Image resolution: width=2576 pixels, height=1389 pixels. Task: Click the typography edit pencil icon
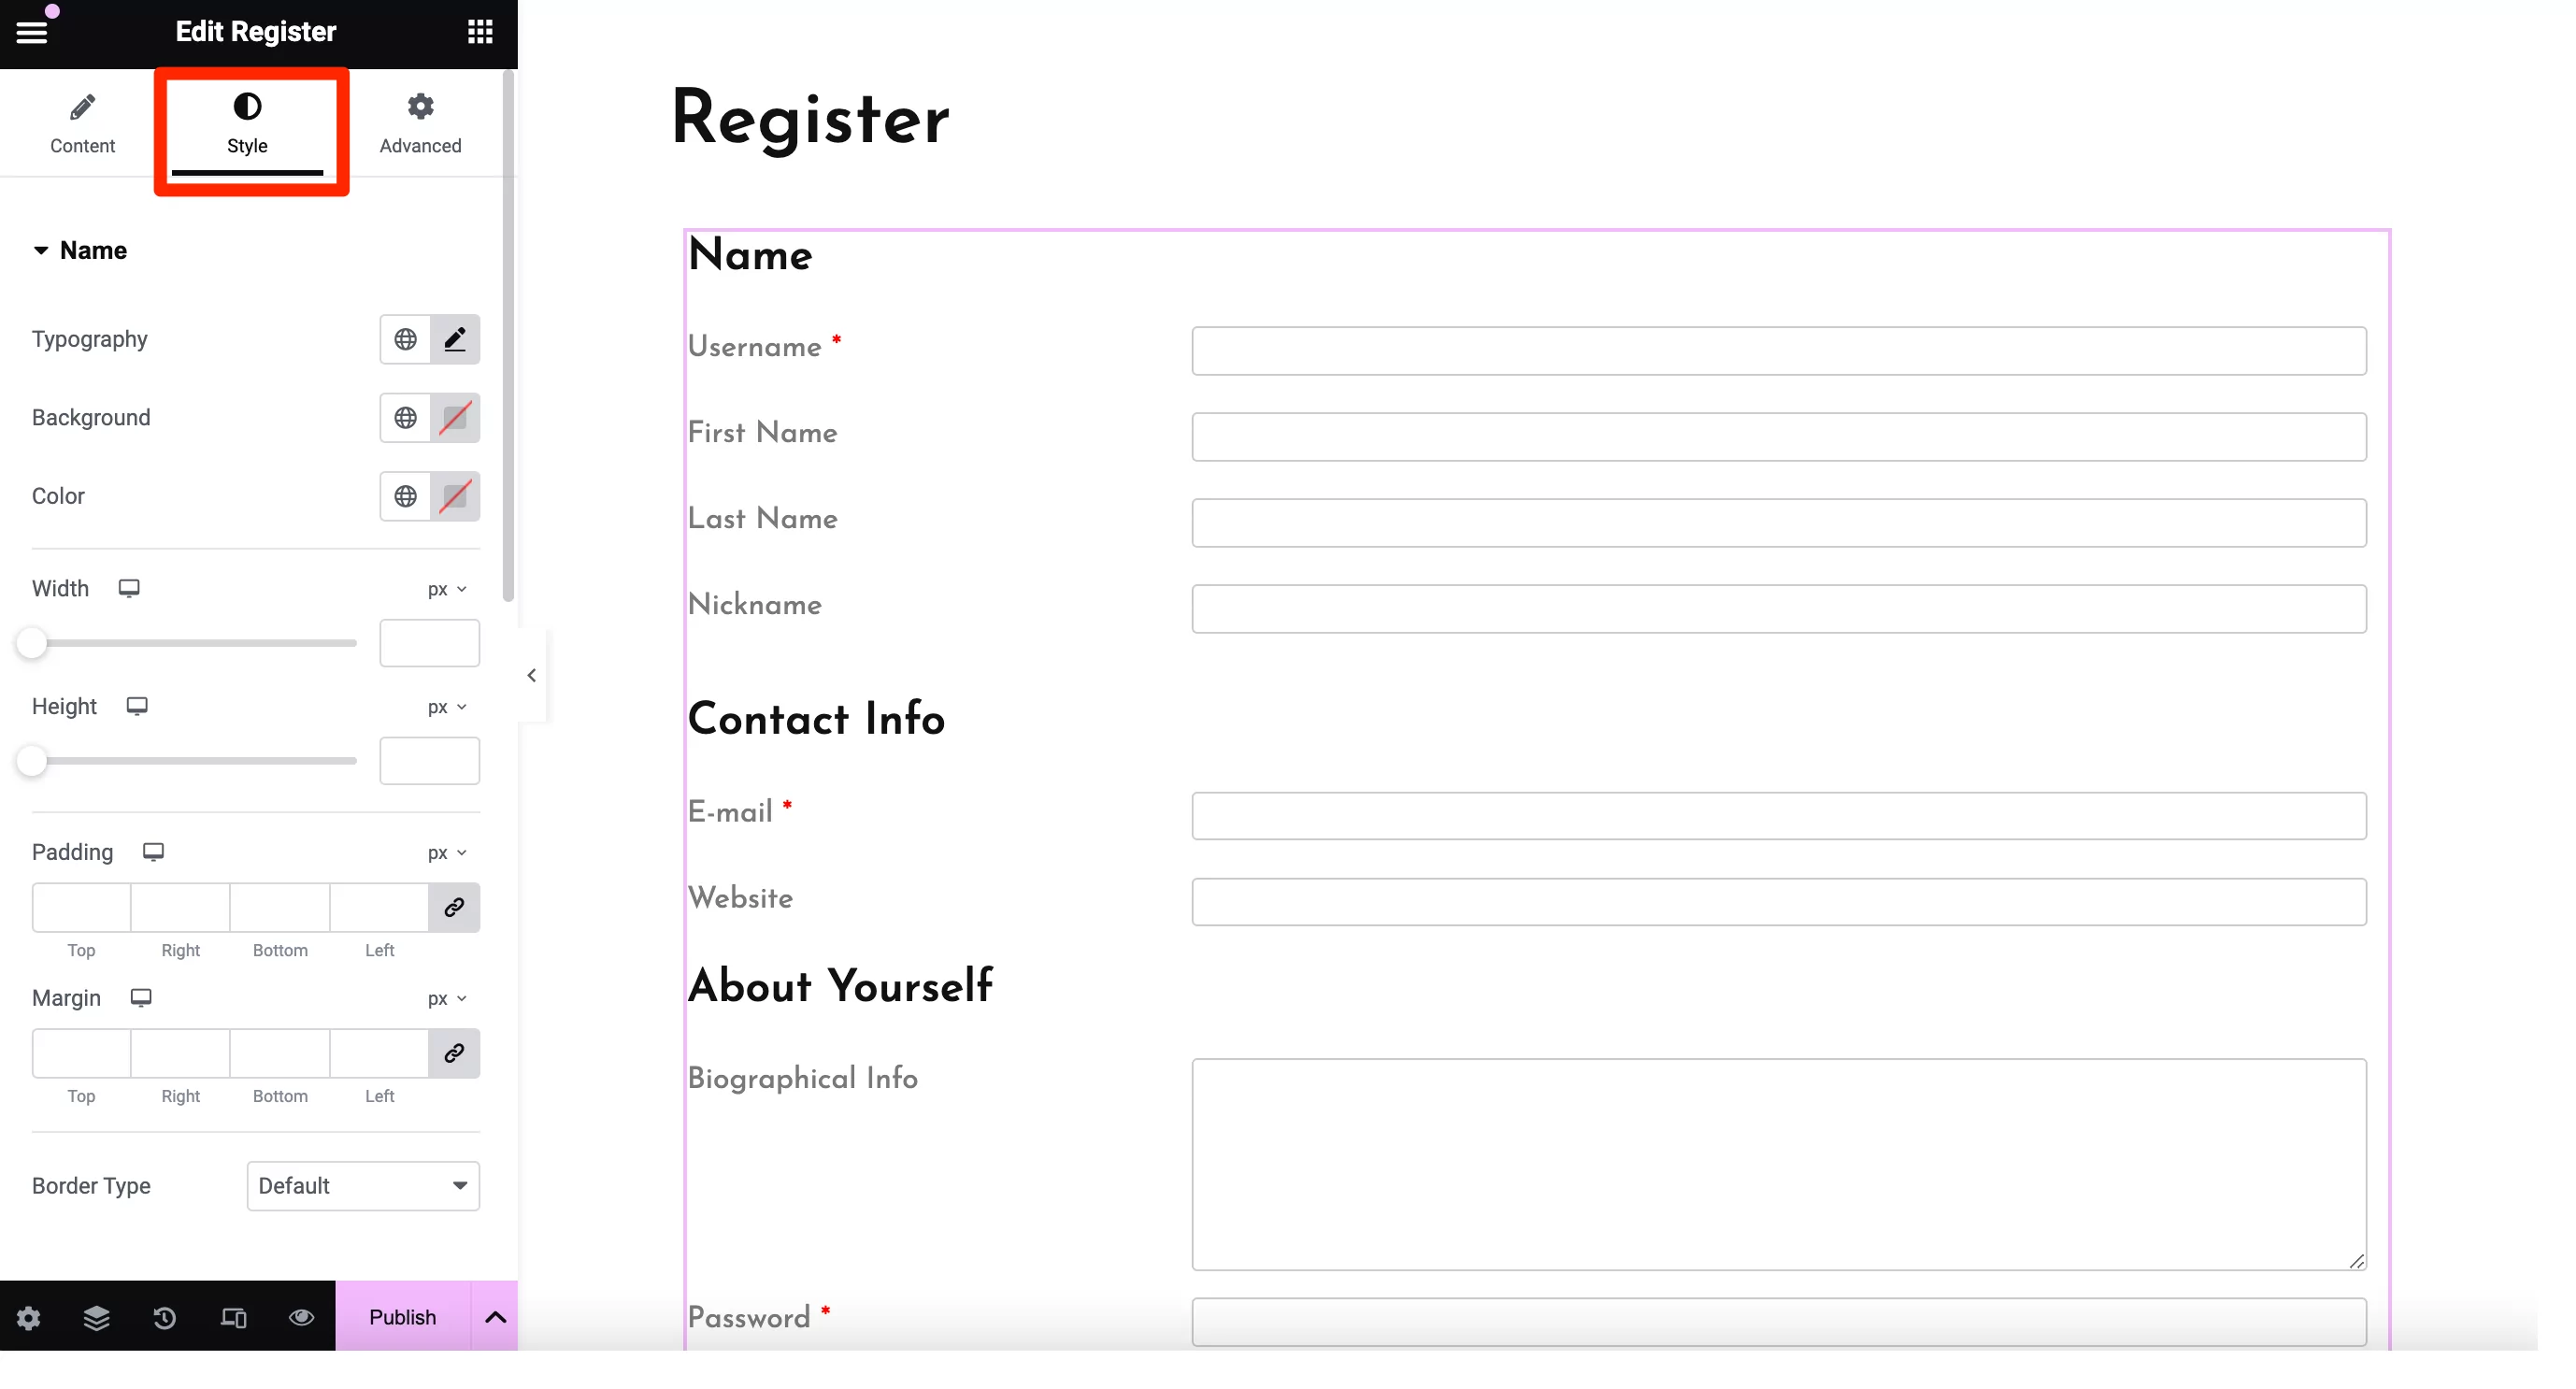point(455,338)
